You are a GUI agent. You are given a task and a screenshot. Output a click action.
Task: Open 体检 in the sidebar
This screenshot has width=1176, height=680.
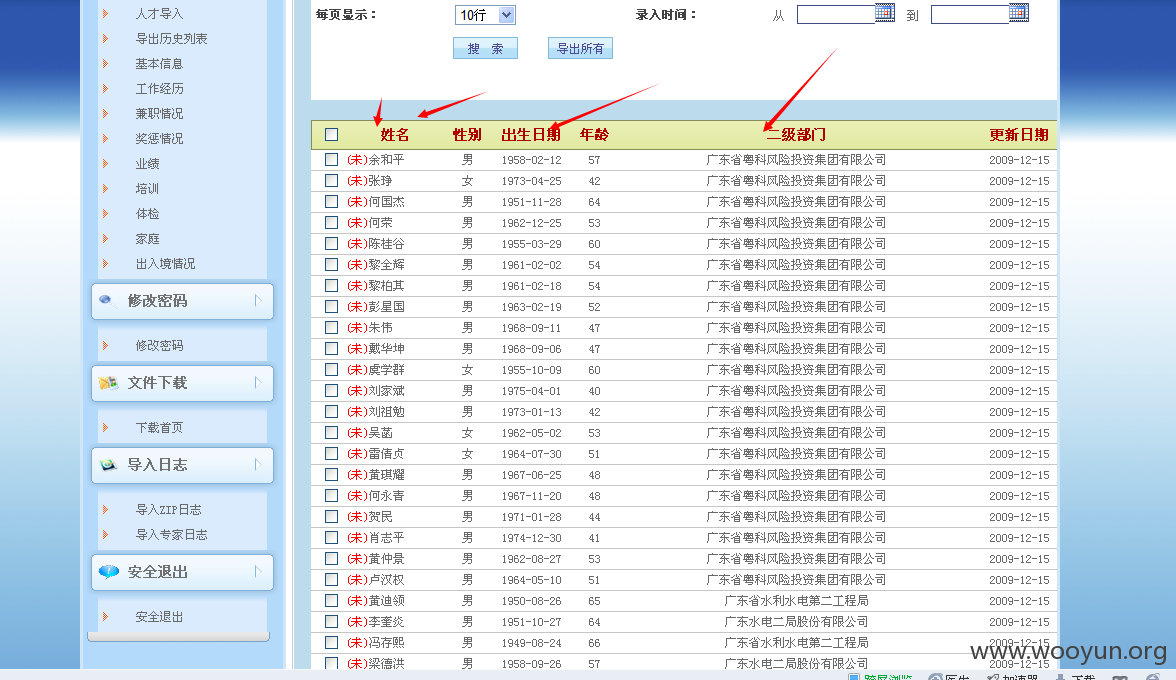pyautogui.click(x=147, y=214)
